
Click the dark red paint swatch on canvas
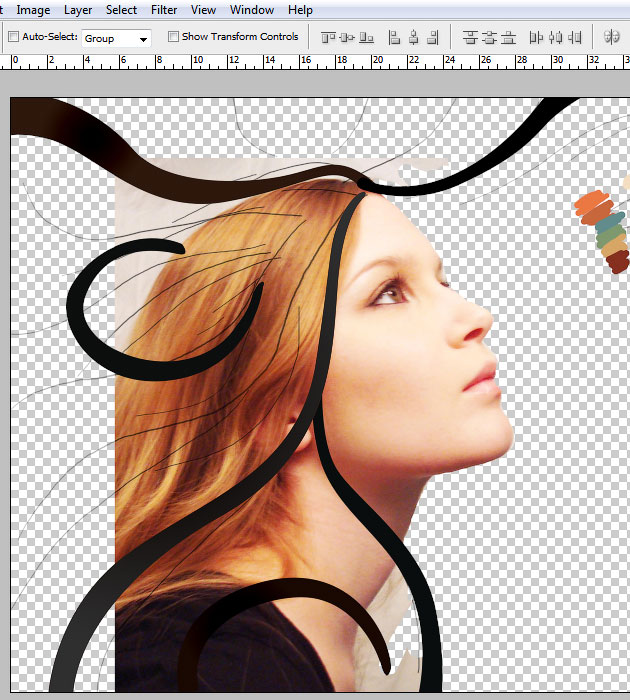click(x=618, y=262)
